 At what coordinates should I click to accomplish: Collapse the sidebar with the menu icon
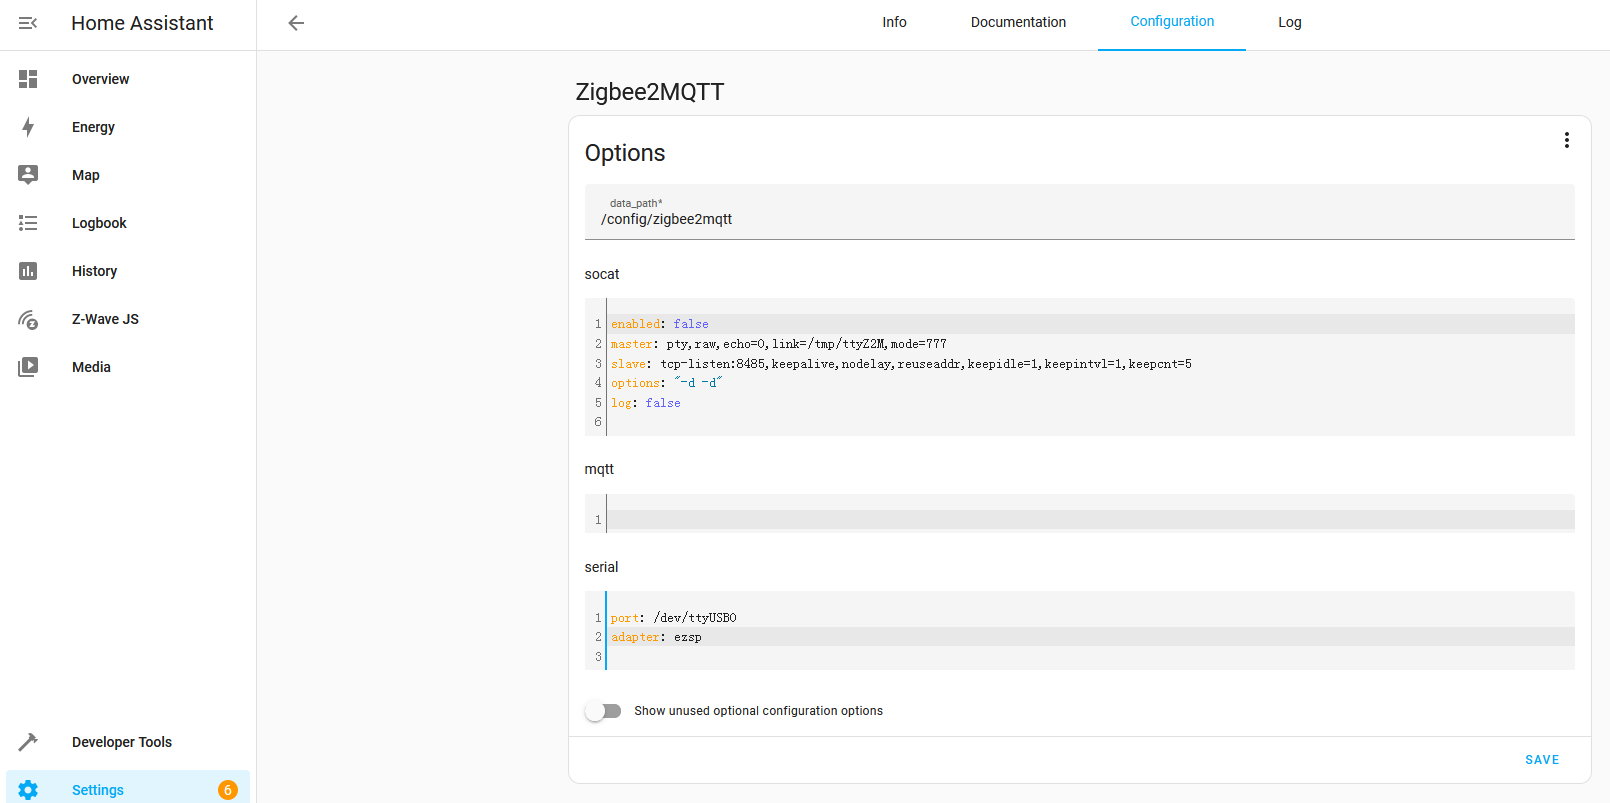(28, 23)
